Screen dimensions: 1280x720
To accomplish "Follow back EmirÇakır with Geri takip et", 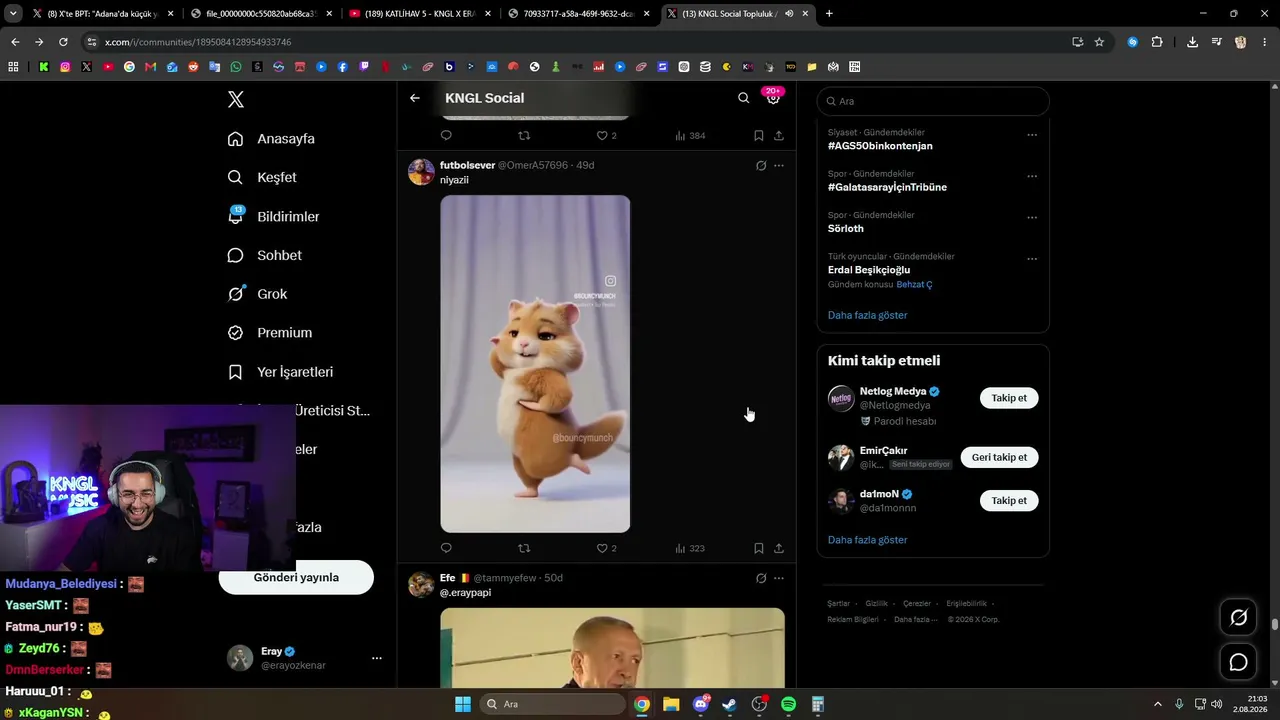I will click(999, 457).
